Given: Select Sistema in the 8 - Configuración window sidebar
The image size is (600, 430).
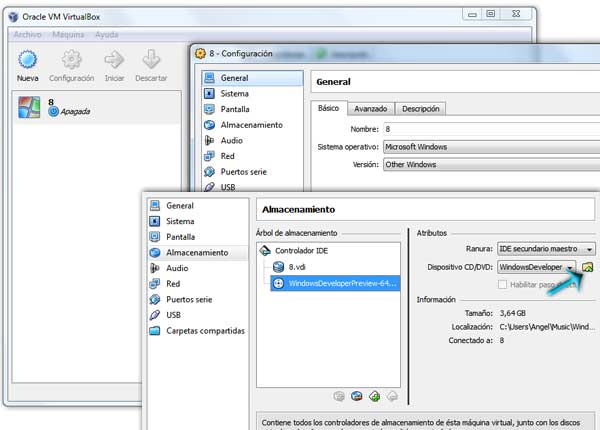Looking at the screenshot, I should [253, 94].
